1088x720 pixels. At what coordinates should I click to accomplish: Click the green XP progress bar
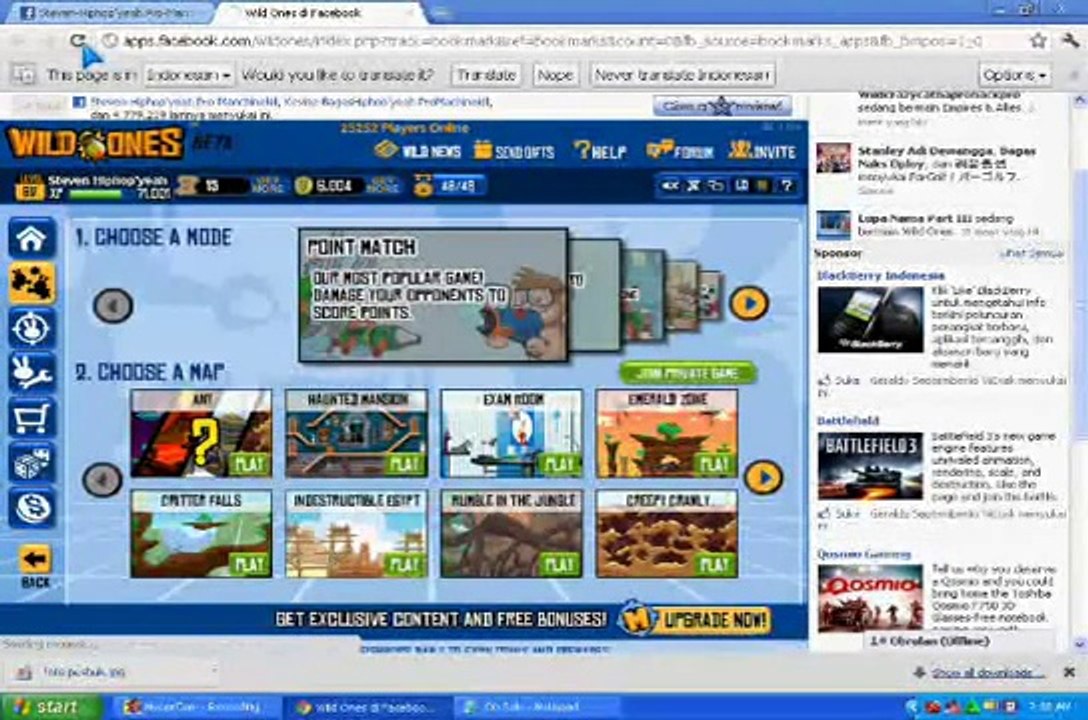[x=95, y=195]
